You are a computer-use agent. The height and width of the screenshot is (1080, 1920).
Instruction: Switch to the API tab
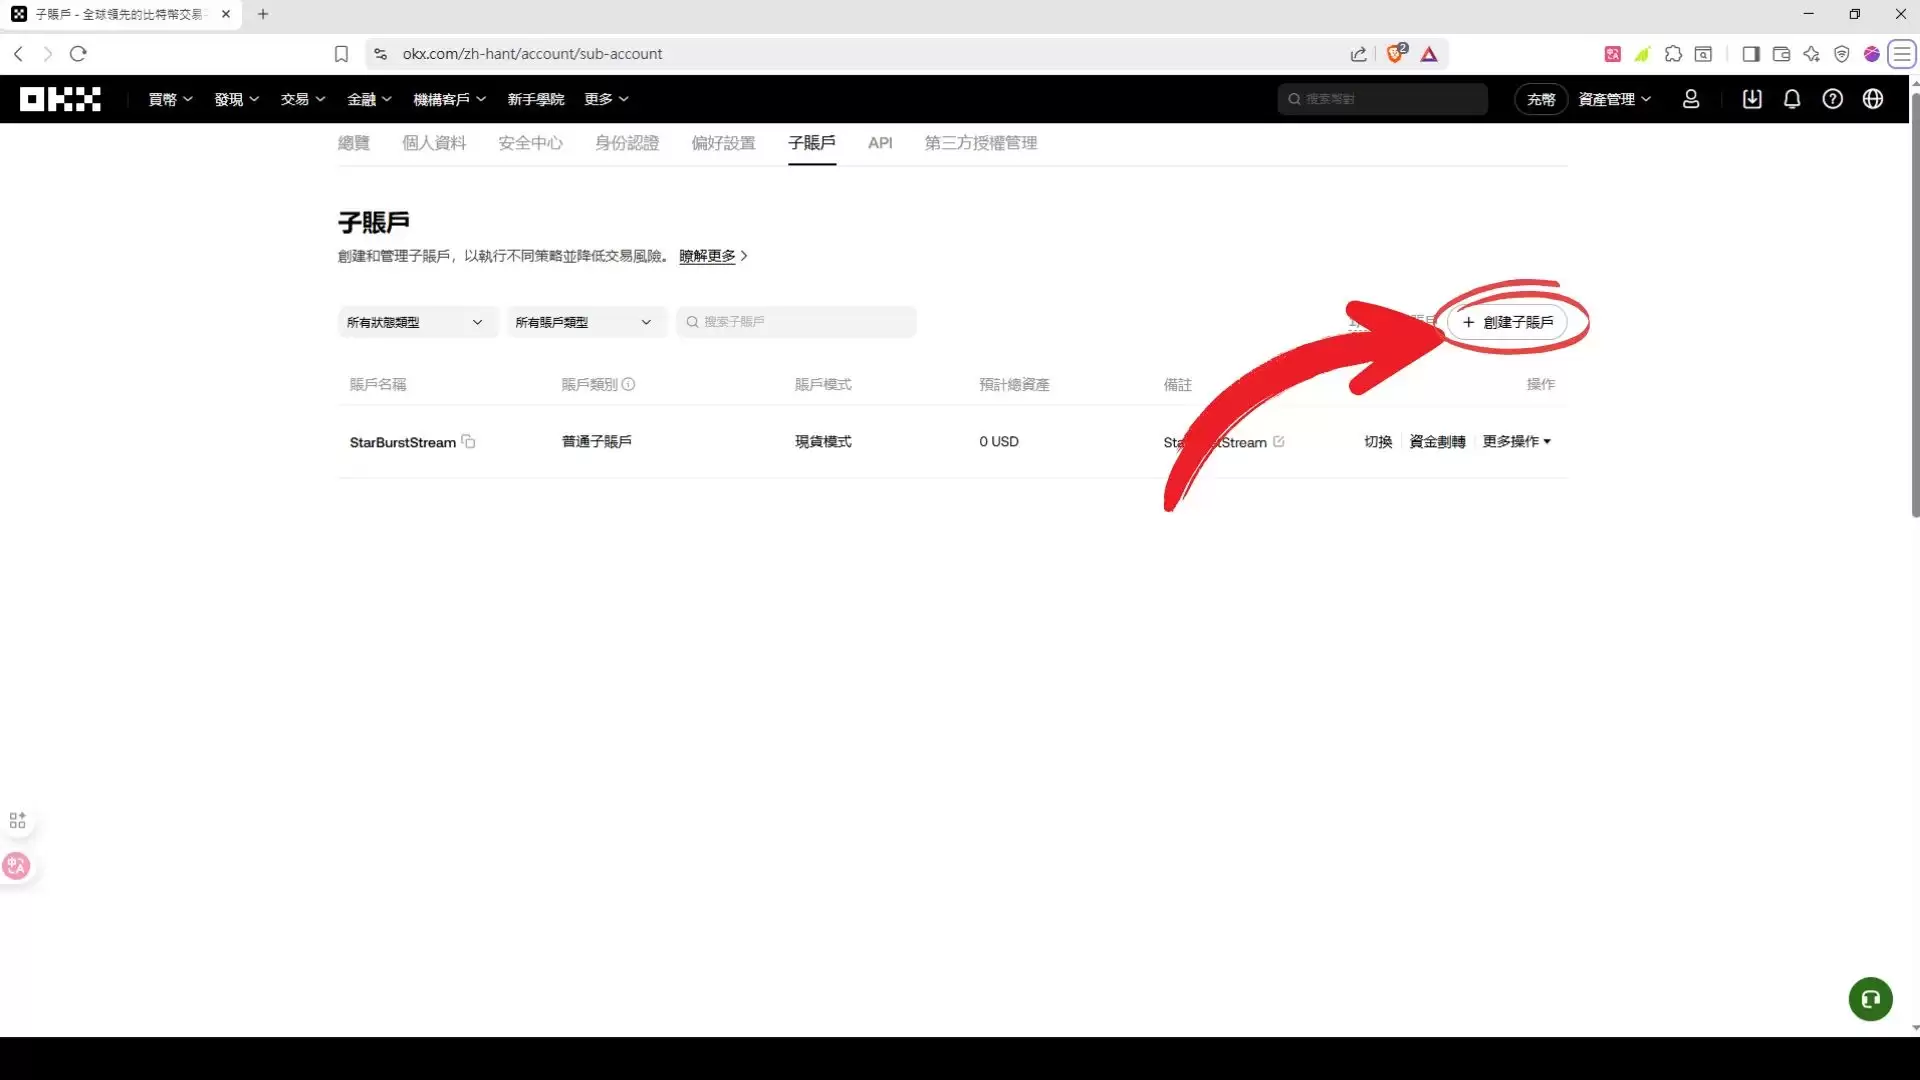(880, 143)
